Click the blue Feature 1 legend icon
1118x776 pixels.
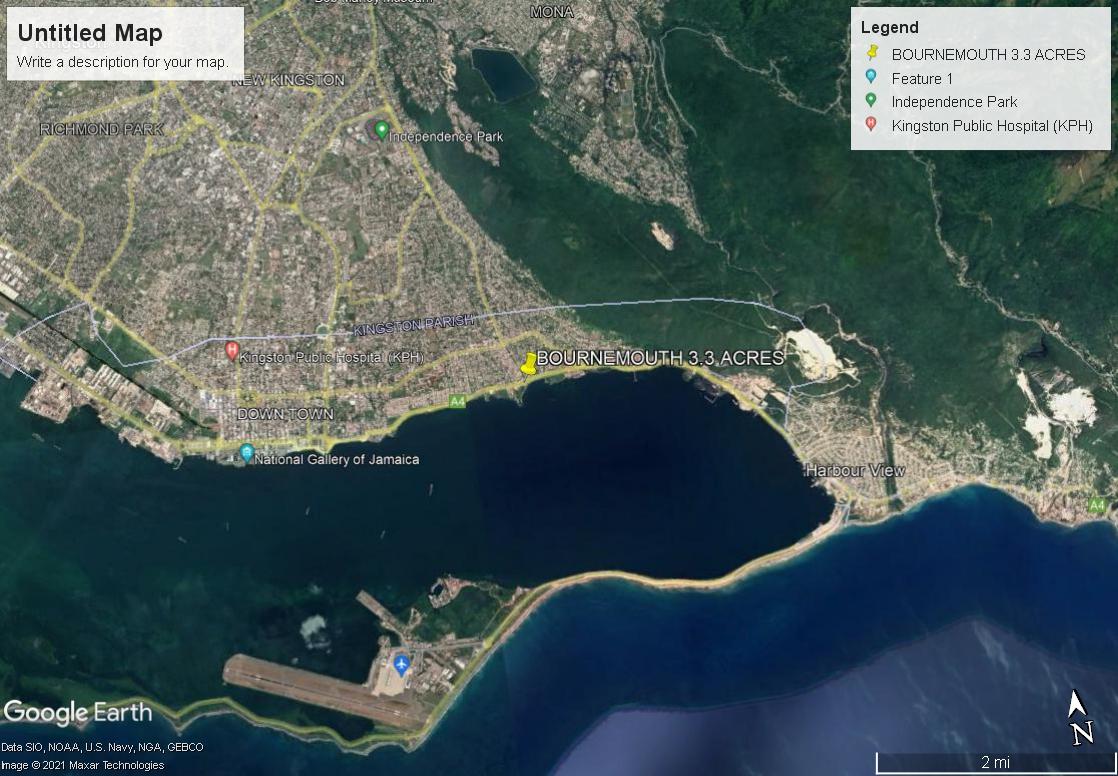[871, 77]
